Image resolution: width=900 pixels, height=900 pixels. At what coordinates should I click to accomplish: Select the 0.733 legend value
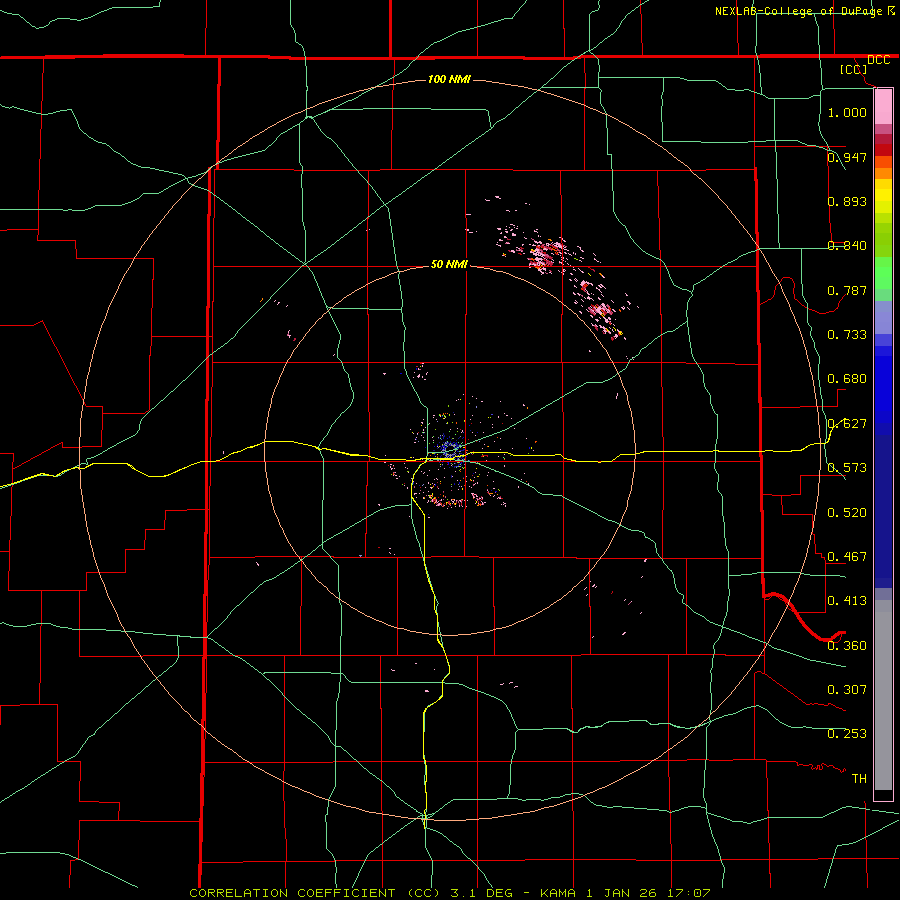pyautogui.click(x=847, y=335)
